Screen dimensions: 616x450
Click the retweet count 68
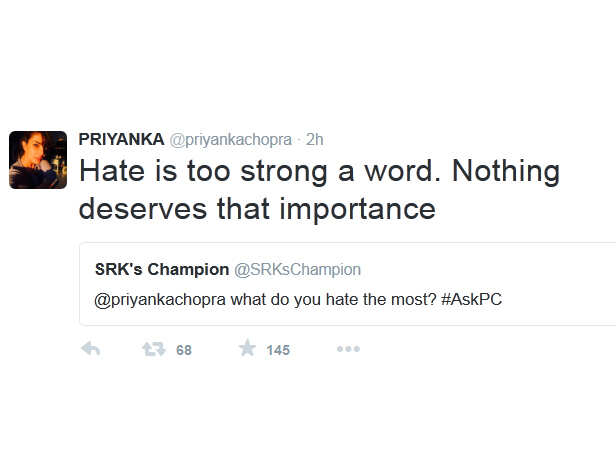[x=184, y=350]
